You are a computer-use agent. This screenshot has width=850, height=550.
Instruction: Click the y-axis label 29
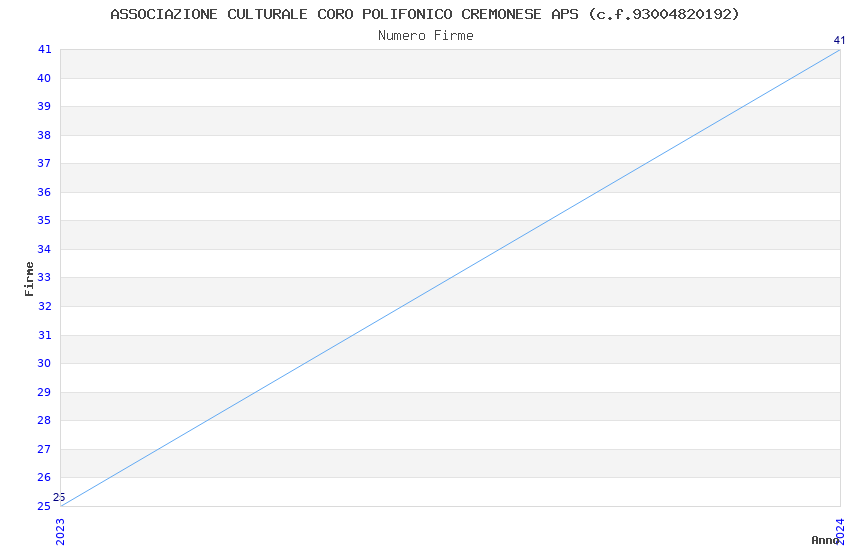point(44,392)
